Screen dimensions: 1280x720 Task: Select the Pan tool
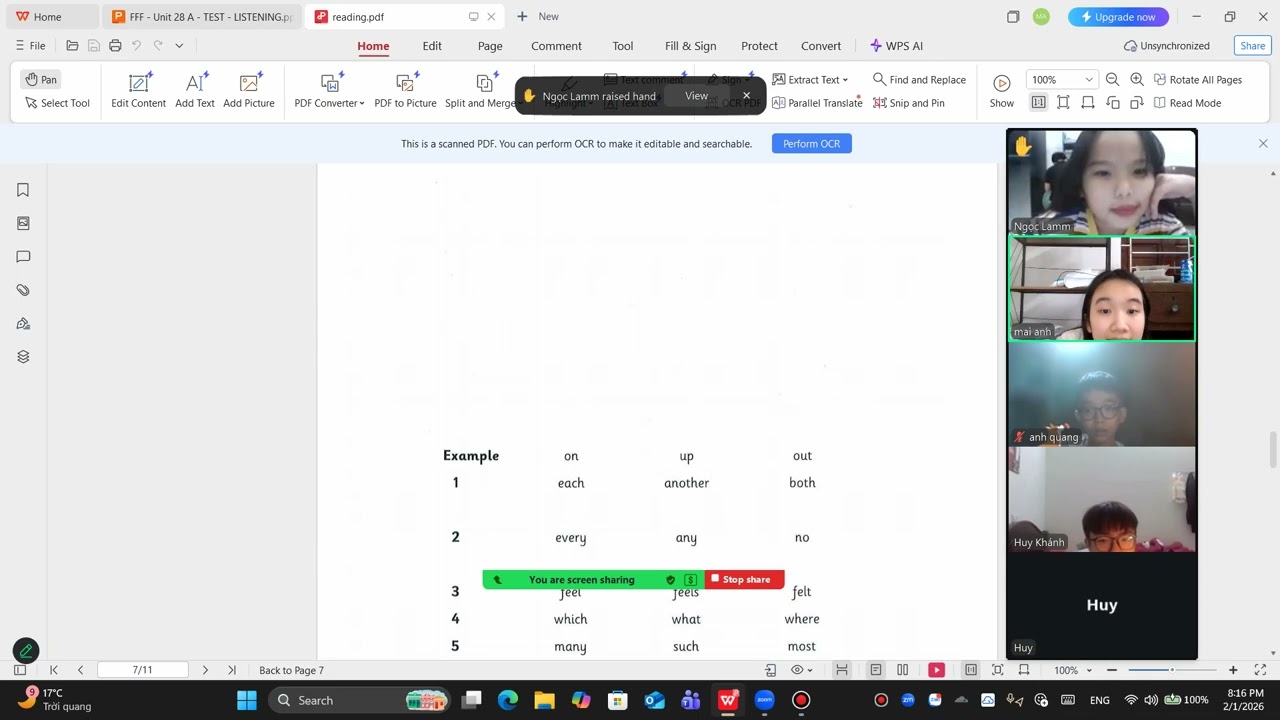coord(41,79)
